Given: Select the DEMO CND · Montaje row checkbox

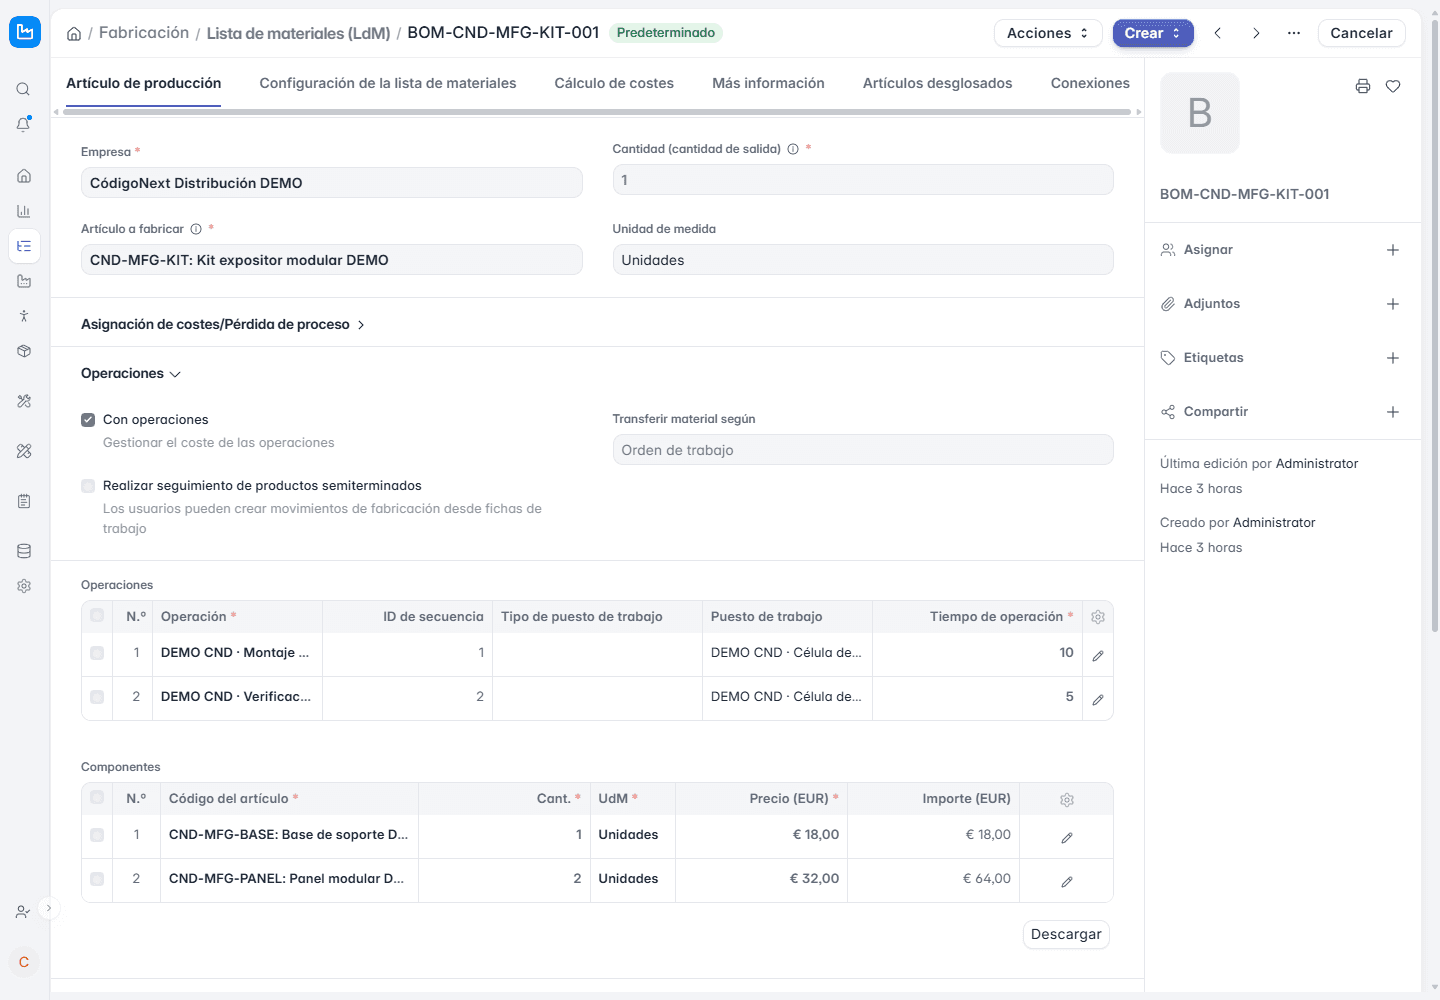Looking at the screenshot, I should (x=97, y=653).
